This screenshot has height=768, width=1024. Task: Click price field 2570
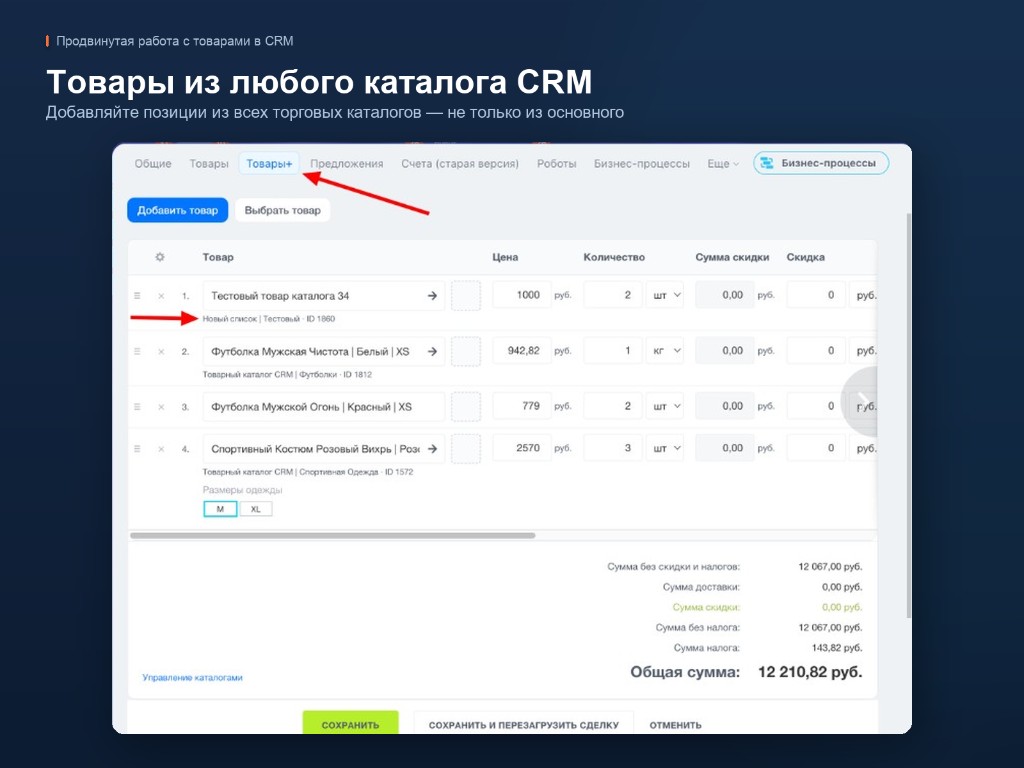[522, 448]
